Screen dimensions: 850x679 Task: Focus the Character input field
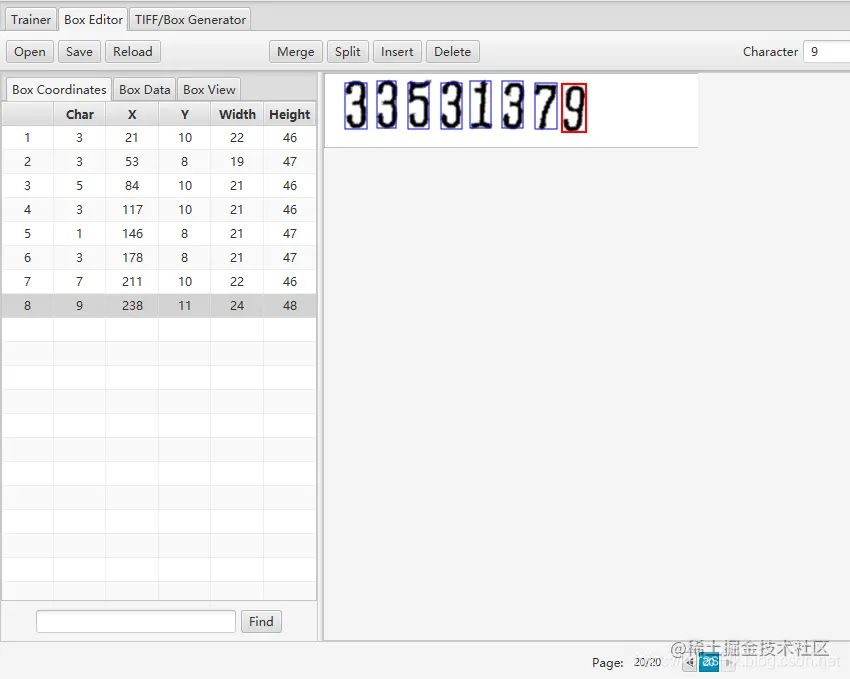click(827, 51)
